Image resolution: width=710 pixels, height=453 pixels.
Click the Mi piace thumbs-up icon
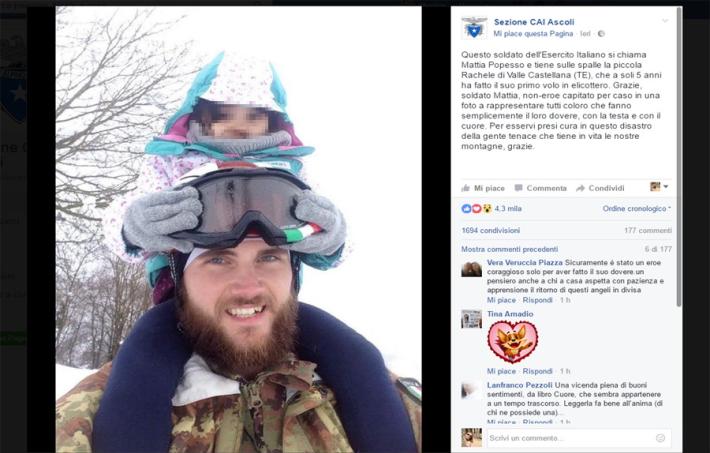pos(465,188)
